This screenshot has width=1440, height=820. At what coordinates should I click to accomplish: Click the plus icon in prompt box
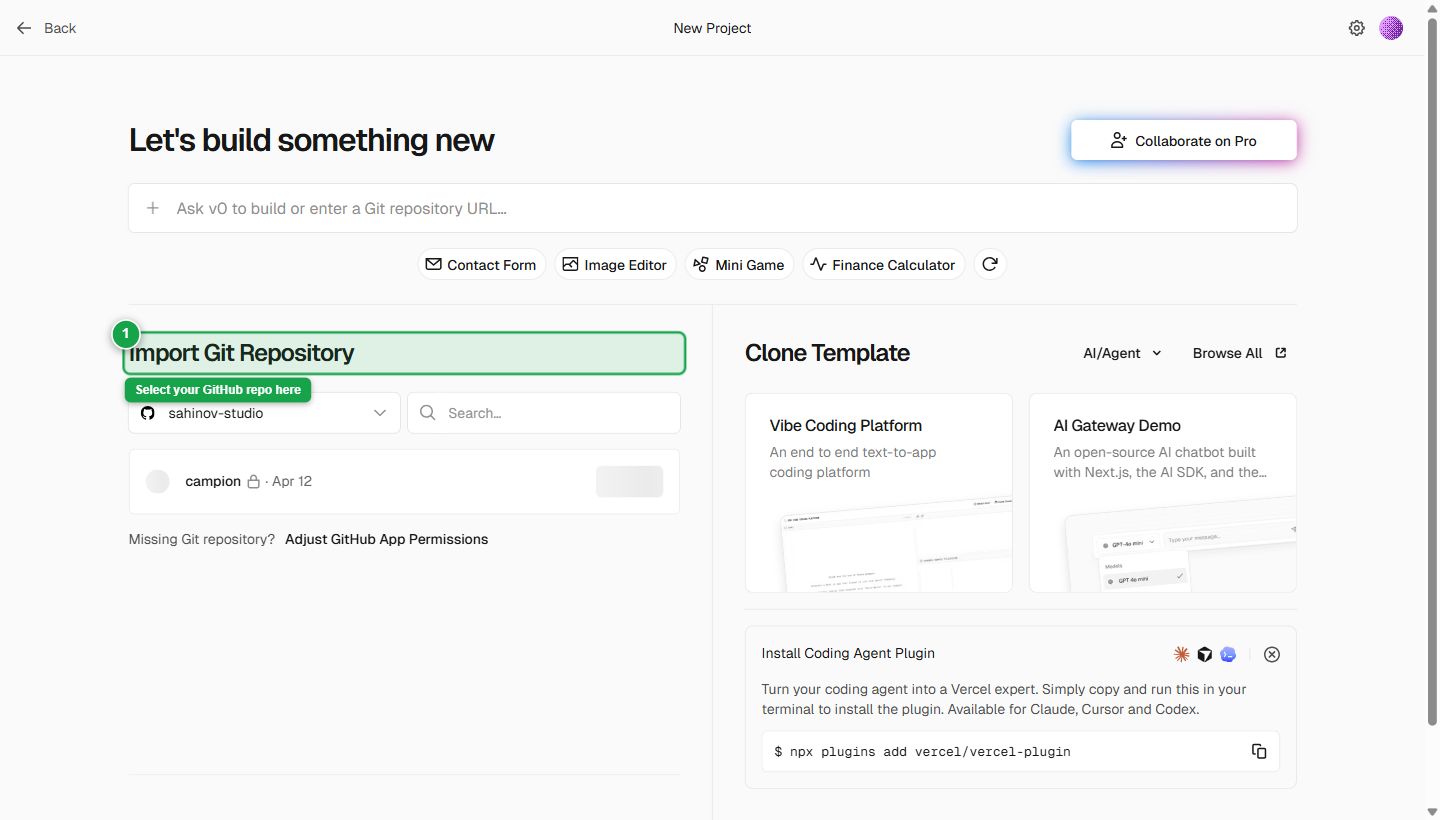pyautogui.click(x=153, y=208)
